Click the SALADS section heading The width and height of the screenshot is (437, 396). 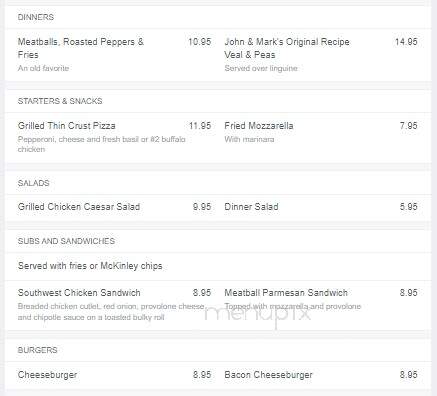point(33,183)
